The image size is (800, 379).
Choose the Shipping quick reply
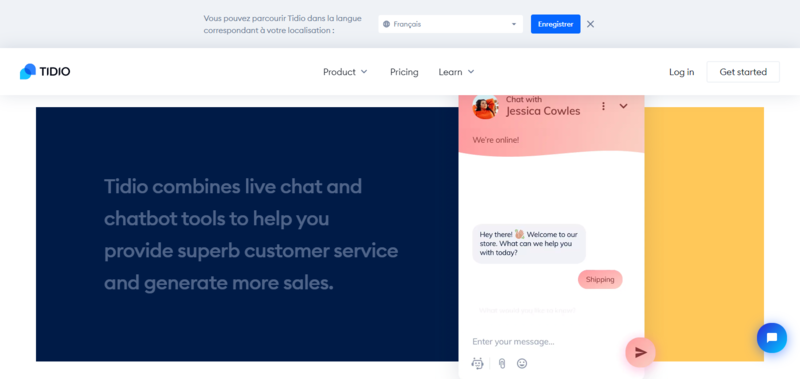[x=600, y=280]
